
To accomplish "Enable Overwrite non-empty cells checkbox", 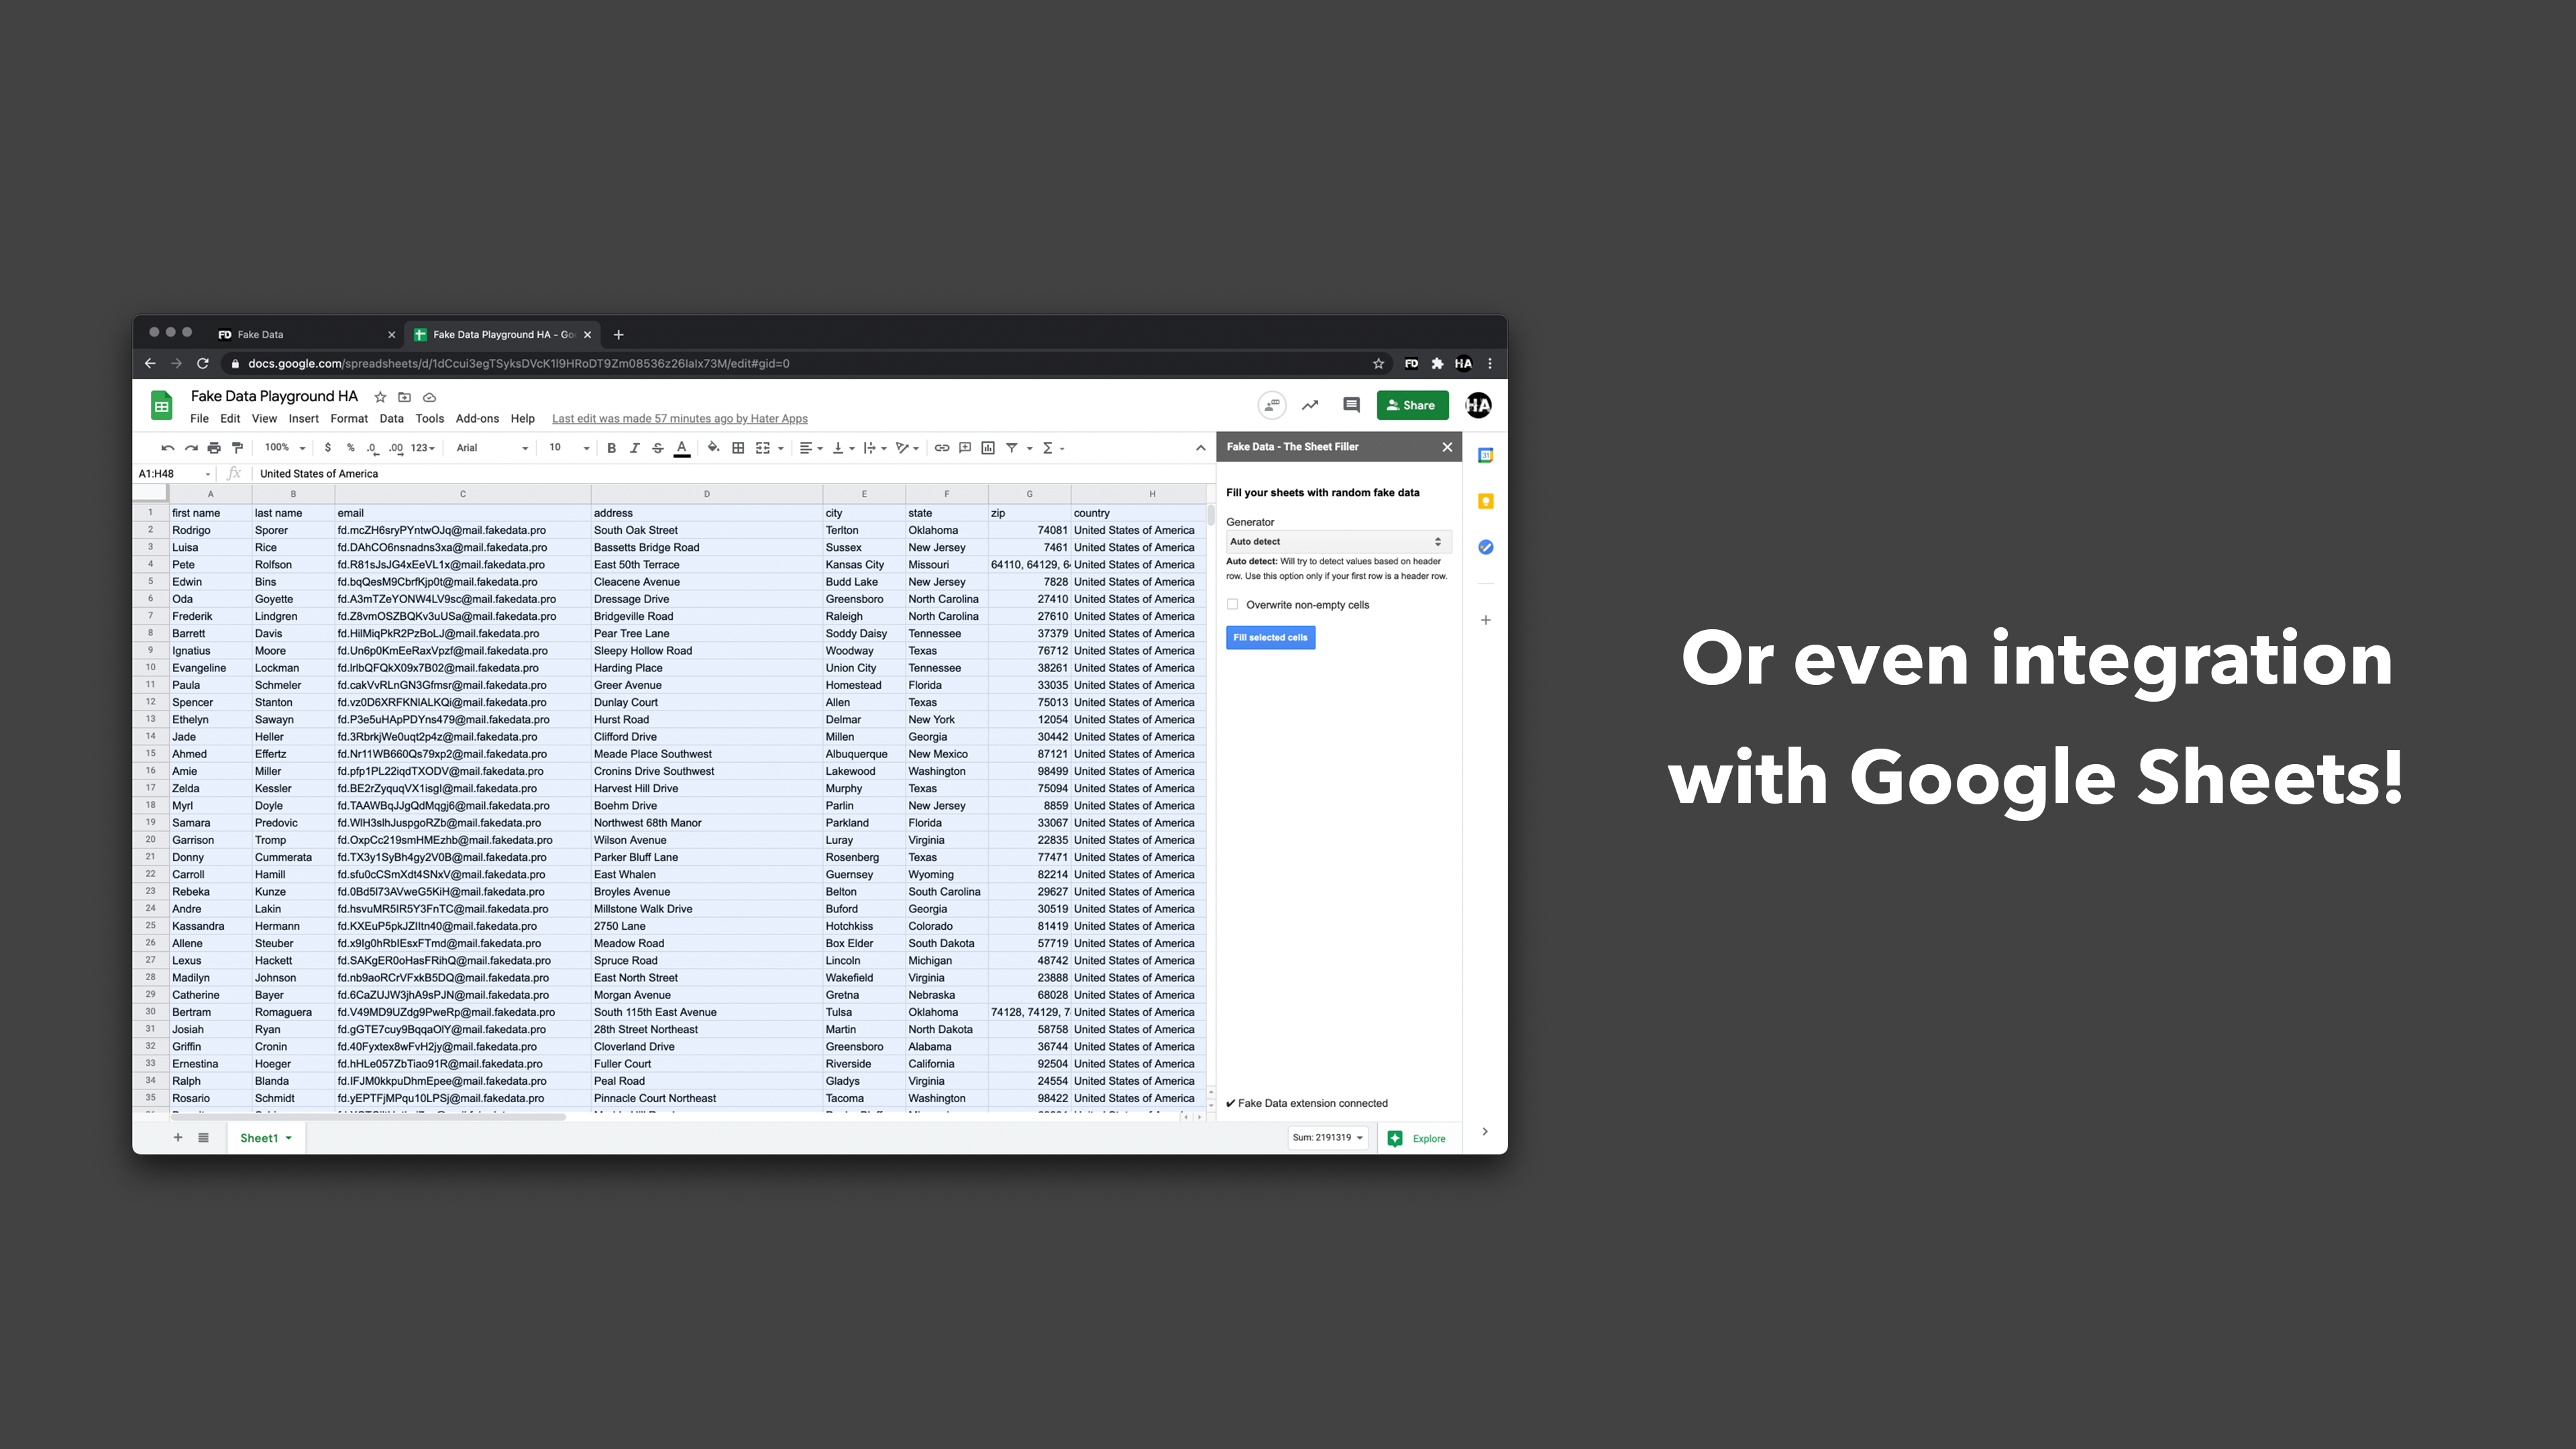I will [x=1232, y=604].
